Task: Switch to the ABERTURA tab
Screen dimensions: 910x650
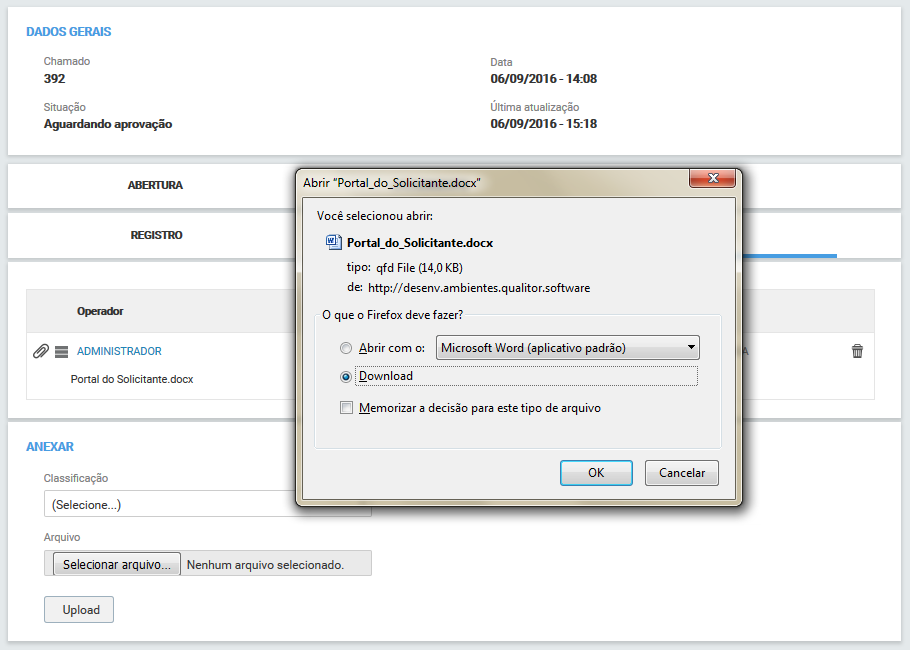Action: [x=155, y=185]
